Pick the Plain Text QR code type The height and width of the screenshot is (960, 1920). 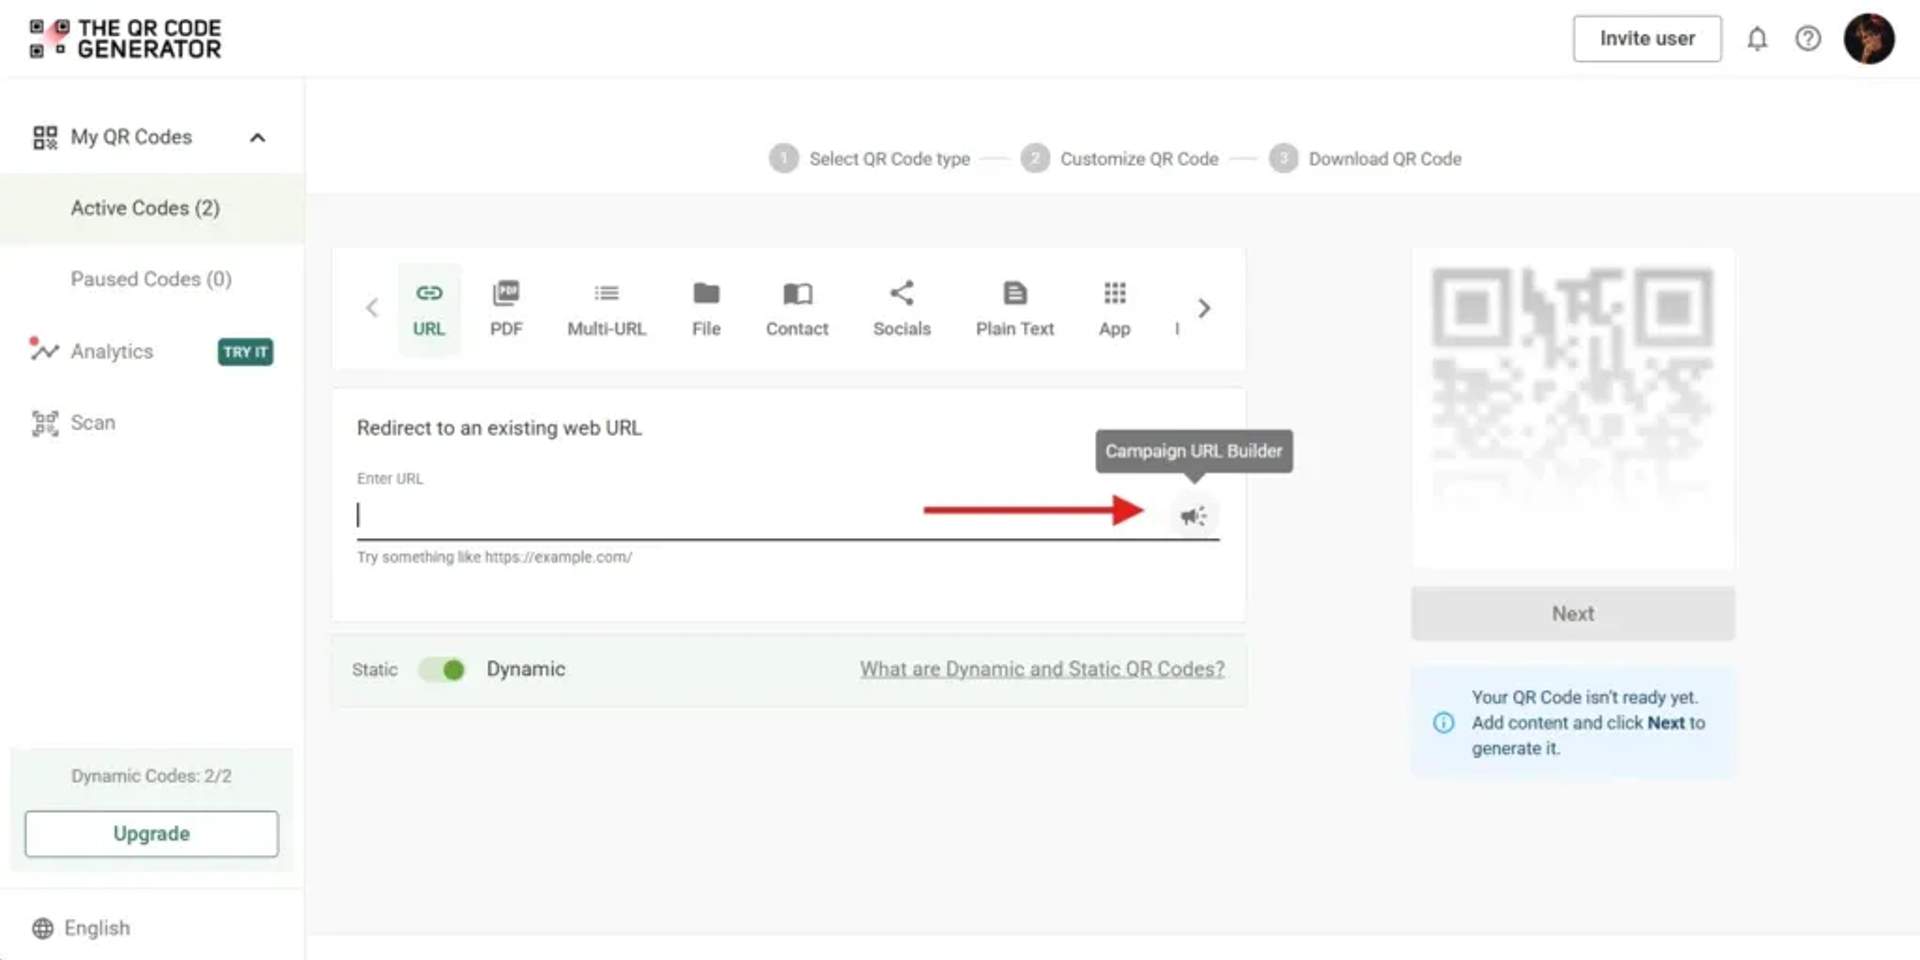coord(1014,309)
